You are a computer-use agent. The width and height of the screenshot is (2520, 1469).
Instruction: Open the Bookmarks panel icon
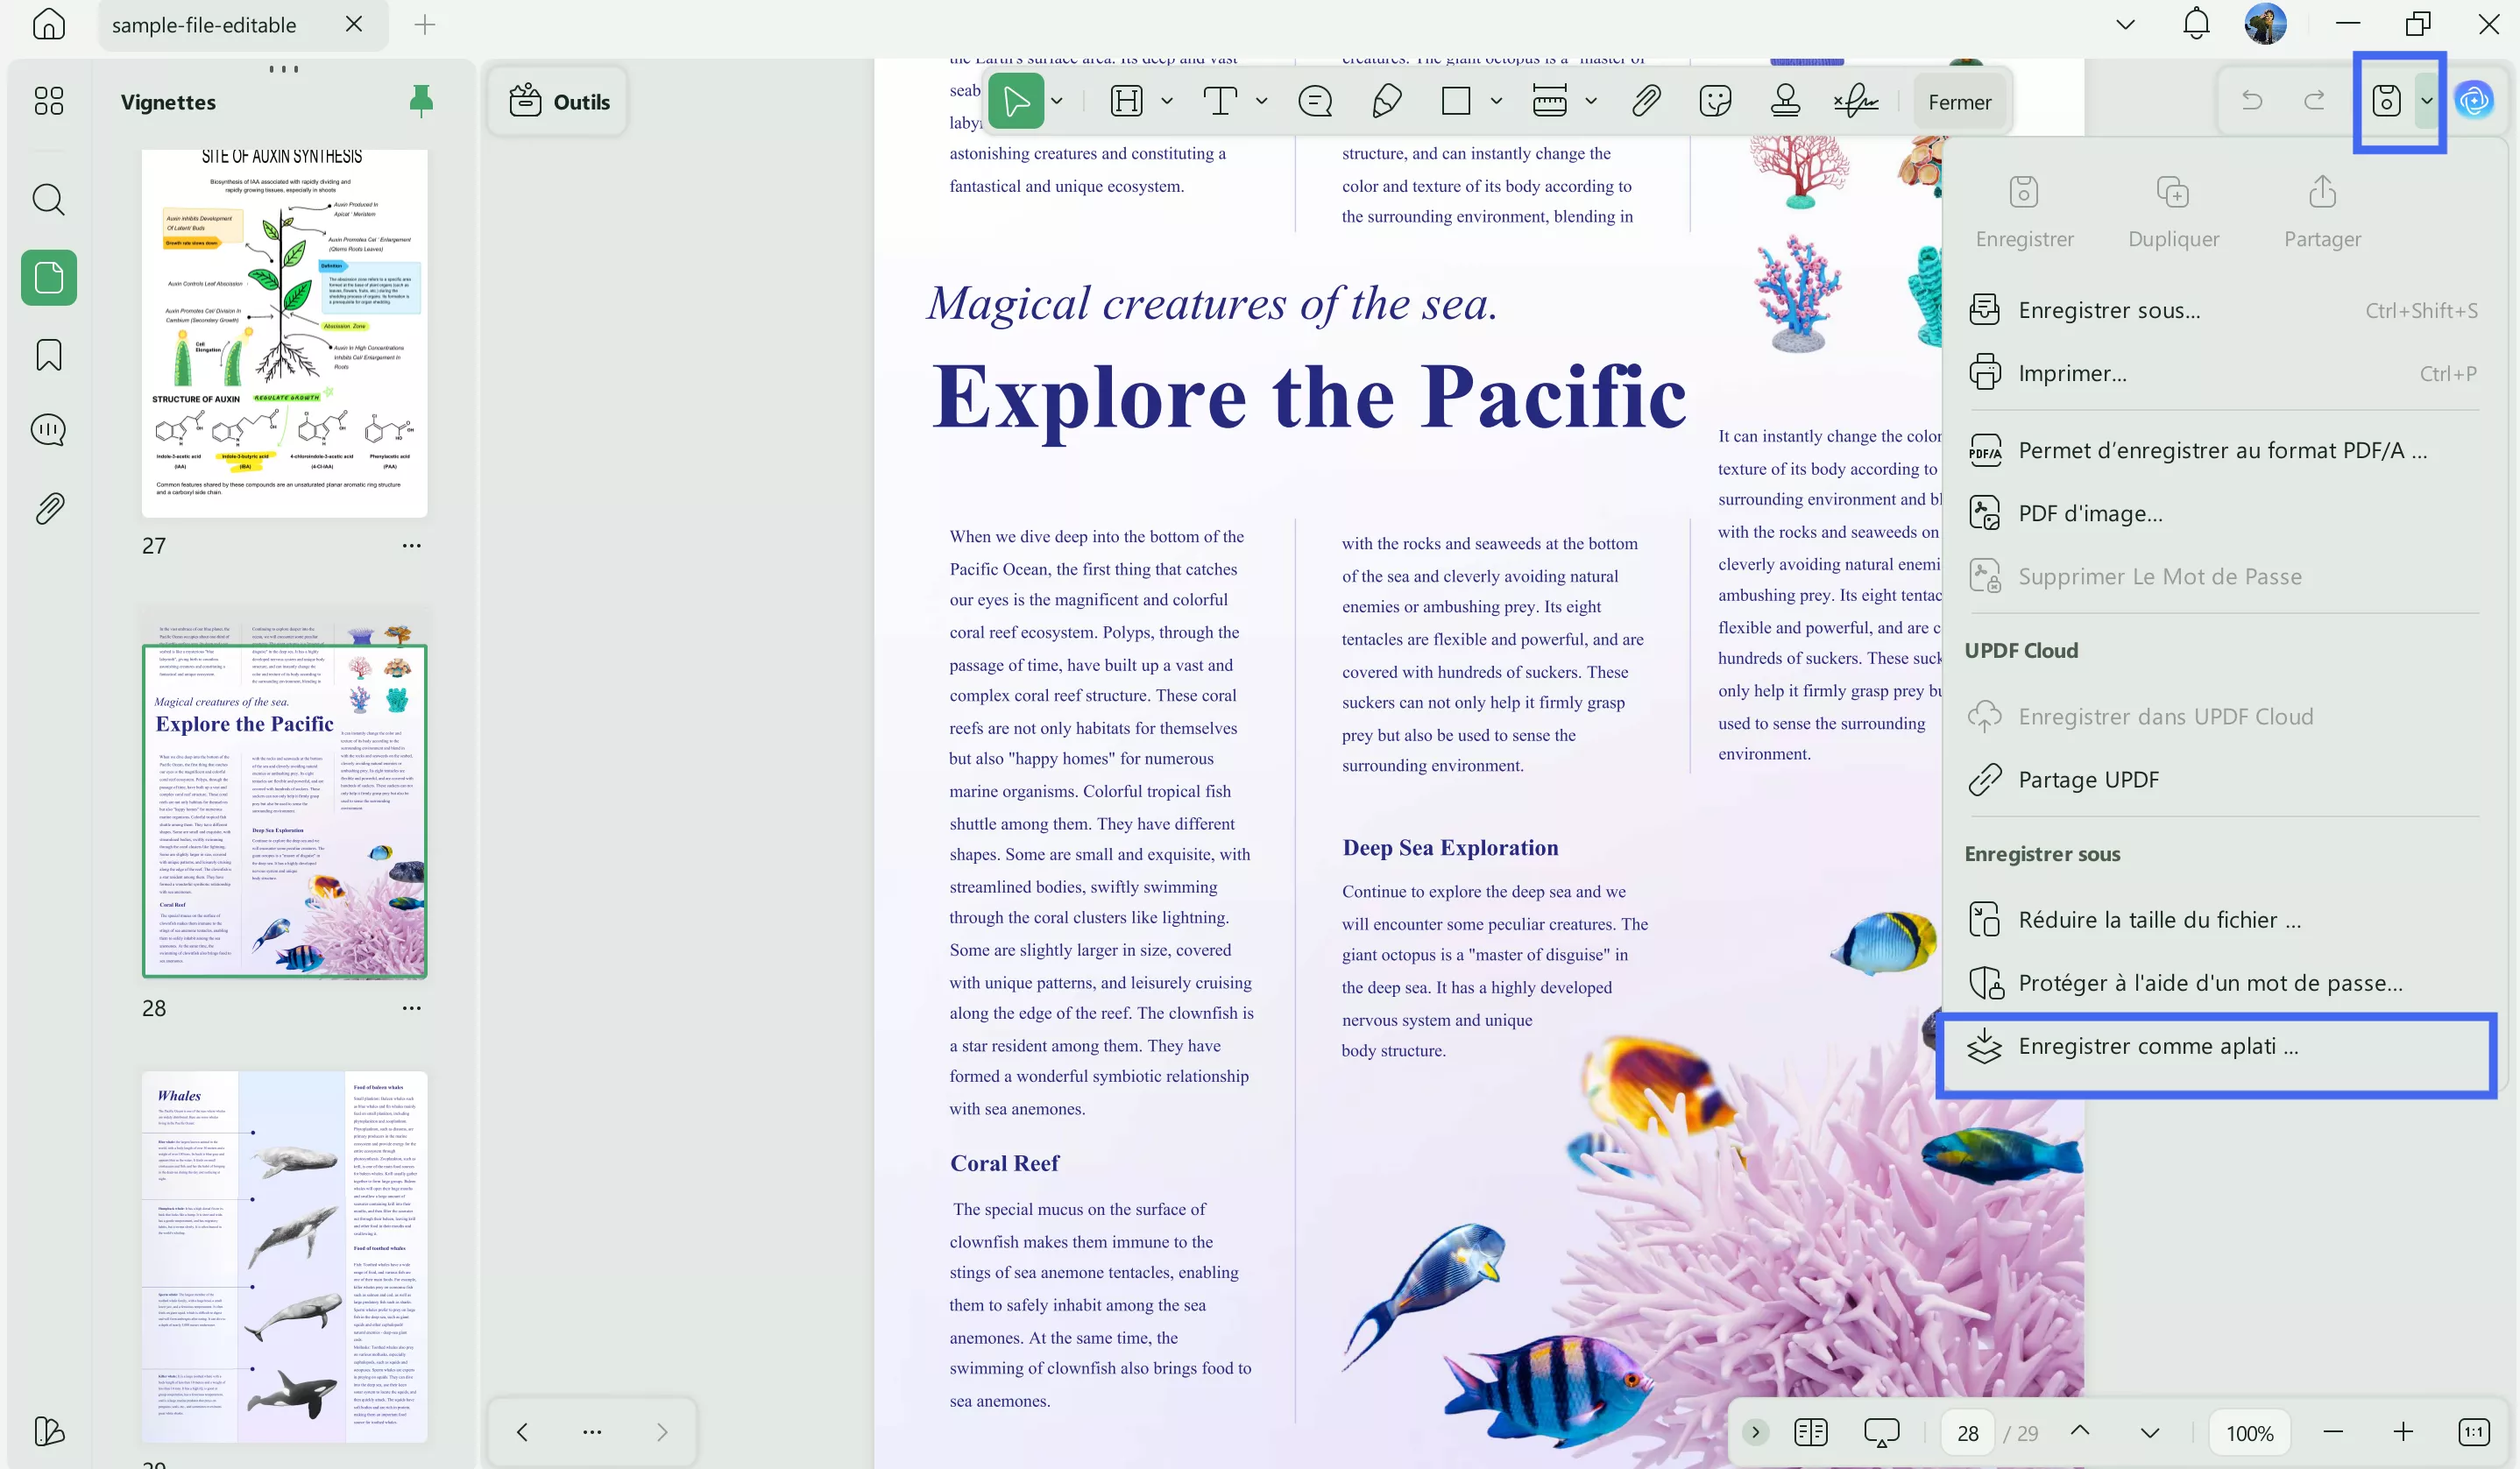click(x=48, y=355)
